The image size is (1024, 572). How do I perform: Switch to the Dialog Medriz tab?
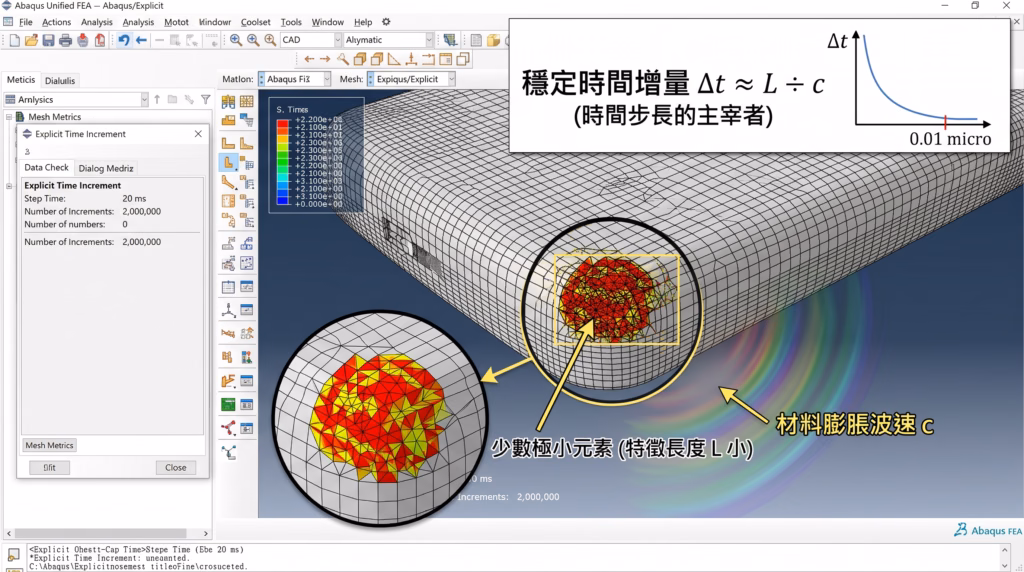(106, 168)
